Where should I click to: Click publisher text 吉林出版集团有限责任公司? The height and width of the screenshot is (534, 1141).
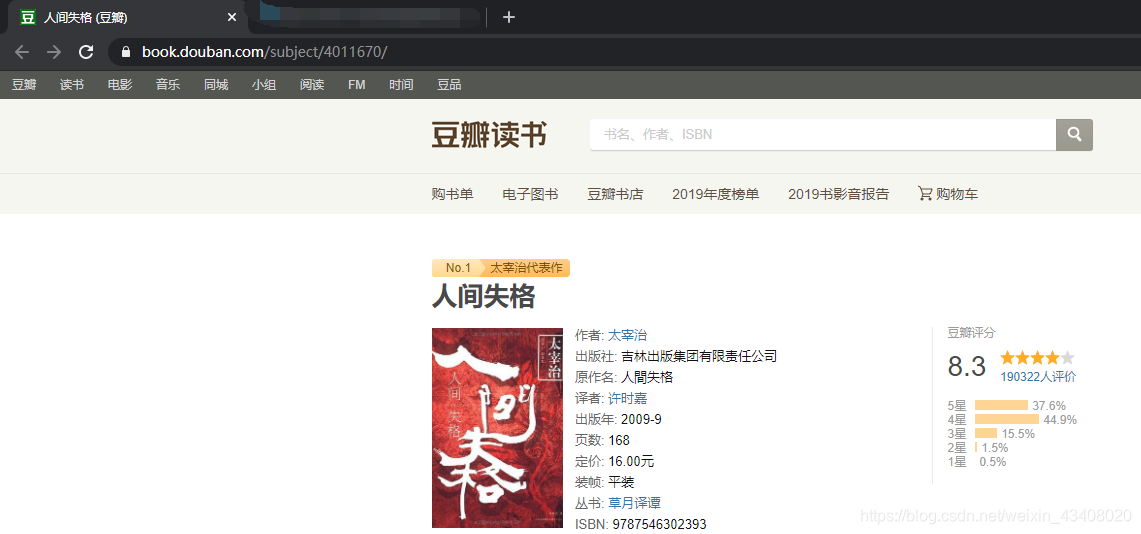pos(699,356)
